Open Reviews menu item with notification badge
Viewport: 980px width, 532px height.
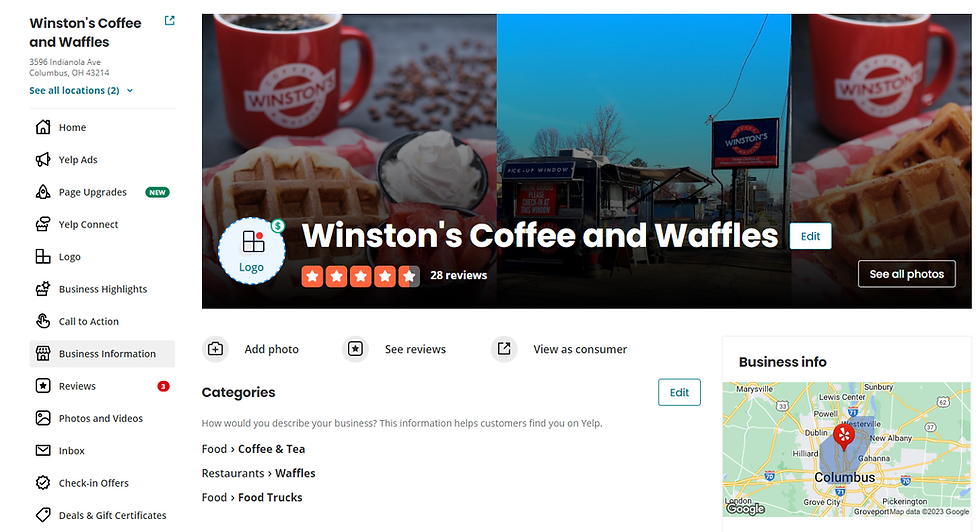click(102, 386)
